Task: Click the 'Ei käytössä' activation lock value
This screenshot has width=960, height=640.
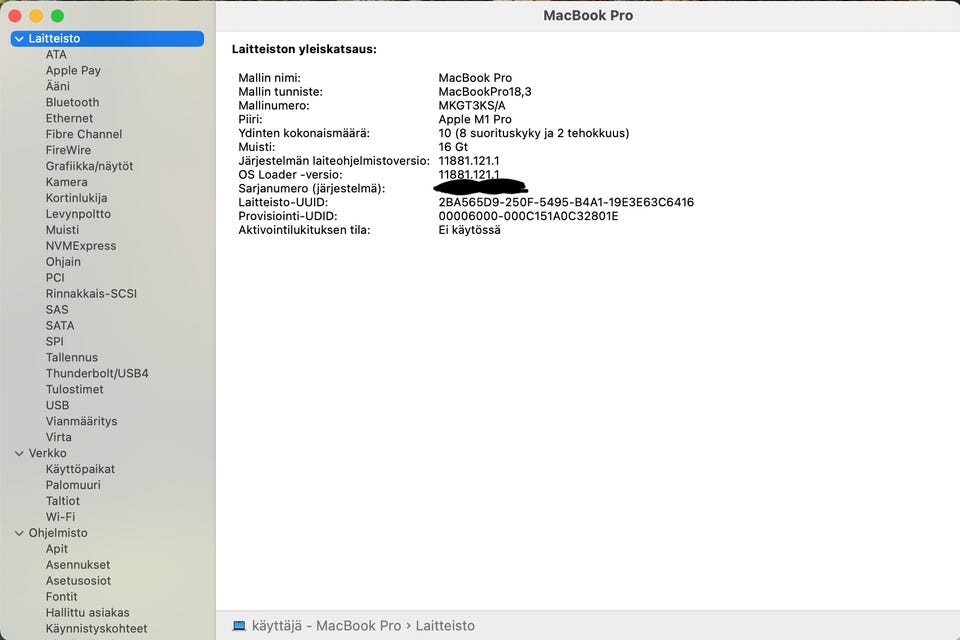Action: (470, 230)
